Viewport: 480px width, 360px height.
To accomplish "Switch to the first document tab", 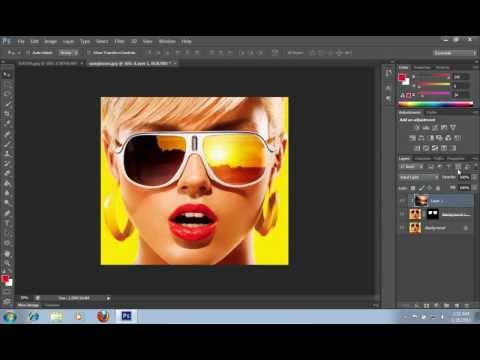I will pyautogui.click(x=48, y=63).
